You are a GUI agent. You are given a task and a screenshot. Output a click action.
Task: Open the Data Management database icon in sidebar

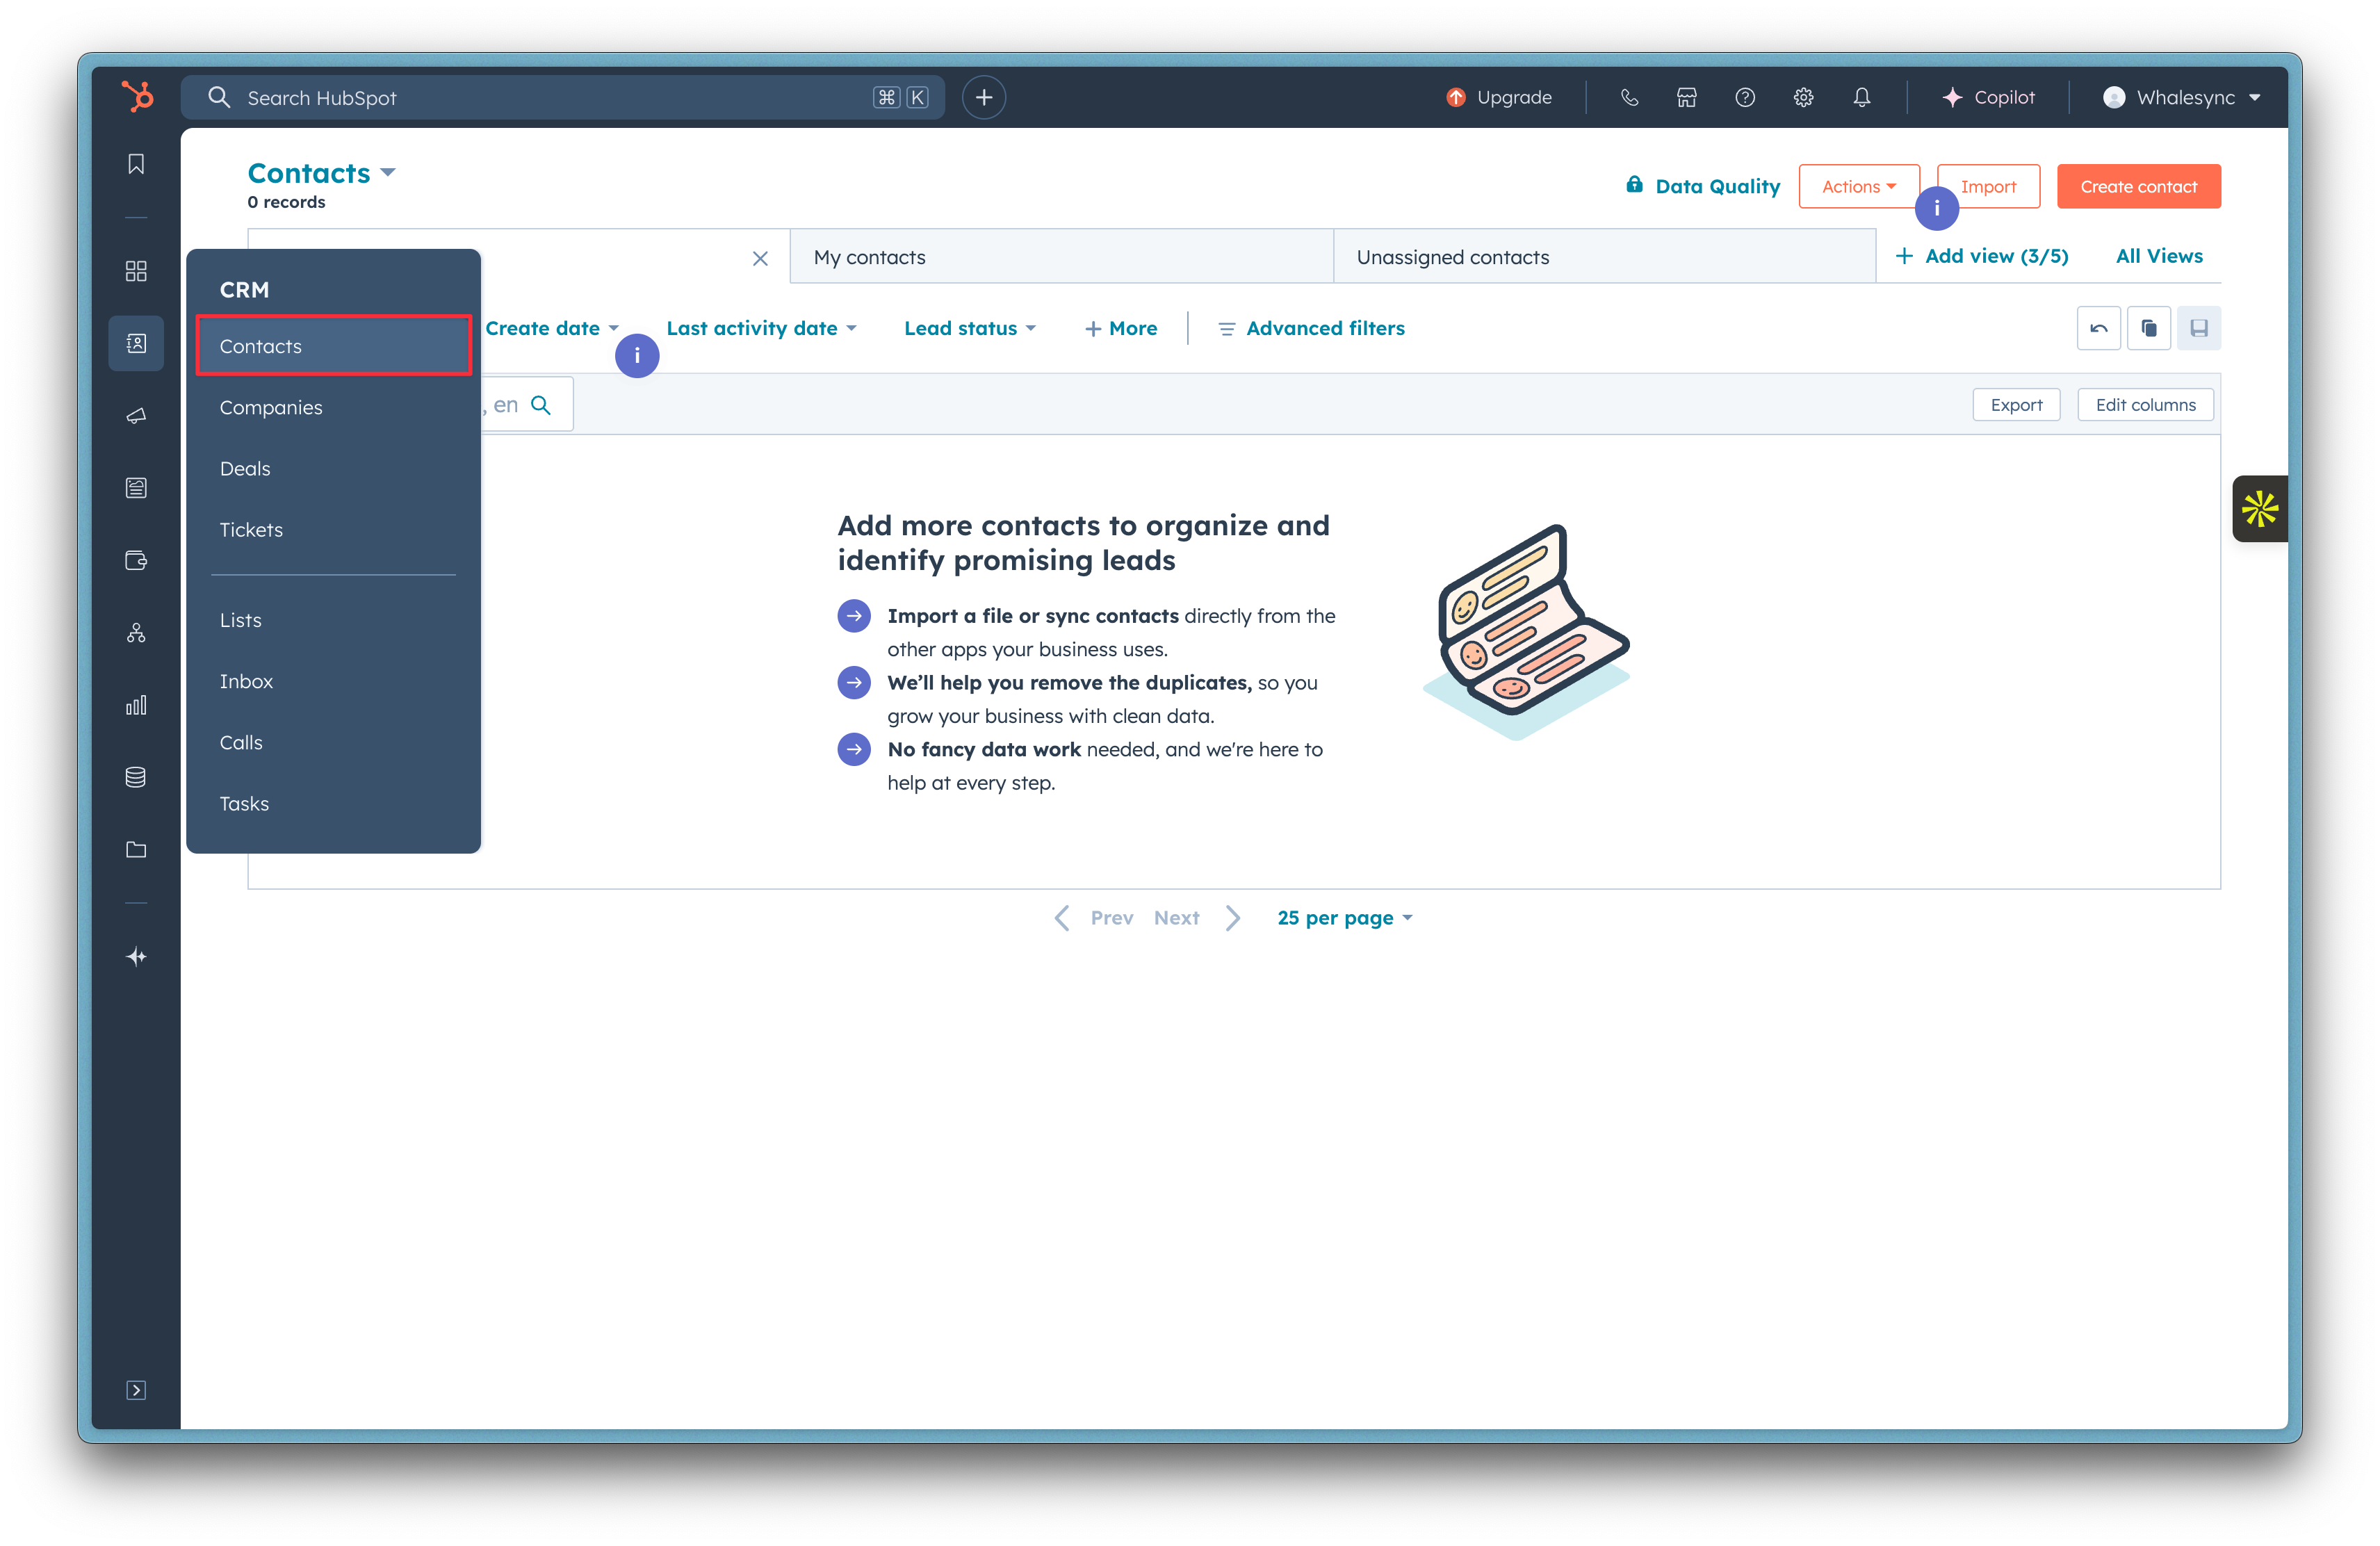tap(136, 777)
